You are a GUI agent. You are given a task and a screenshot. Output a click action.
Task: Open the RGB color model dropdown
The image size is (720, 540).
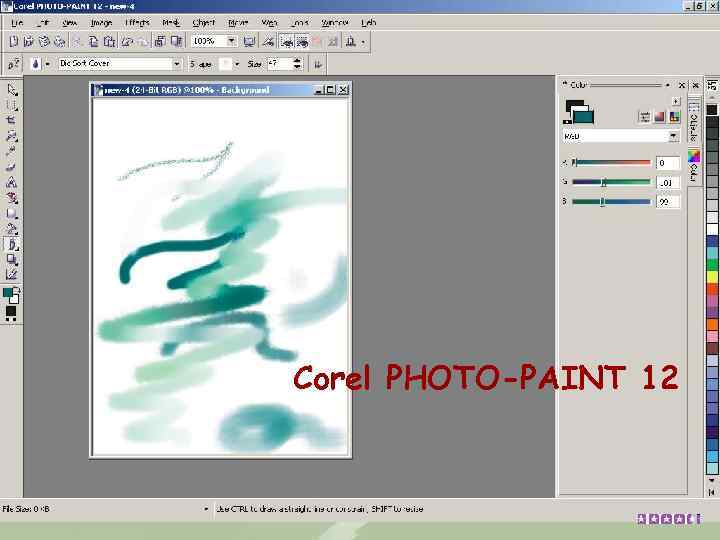click(673, 136)
